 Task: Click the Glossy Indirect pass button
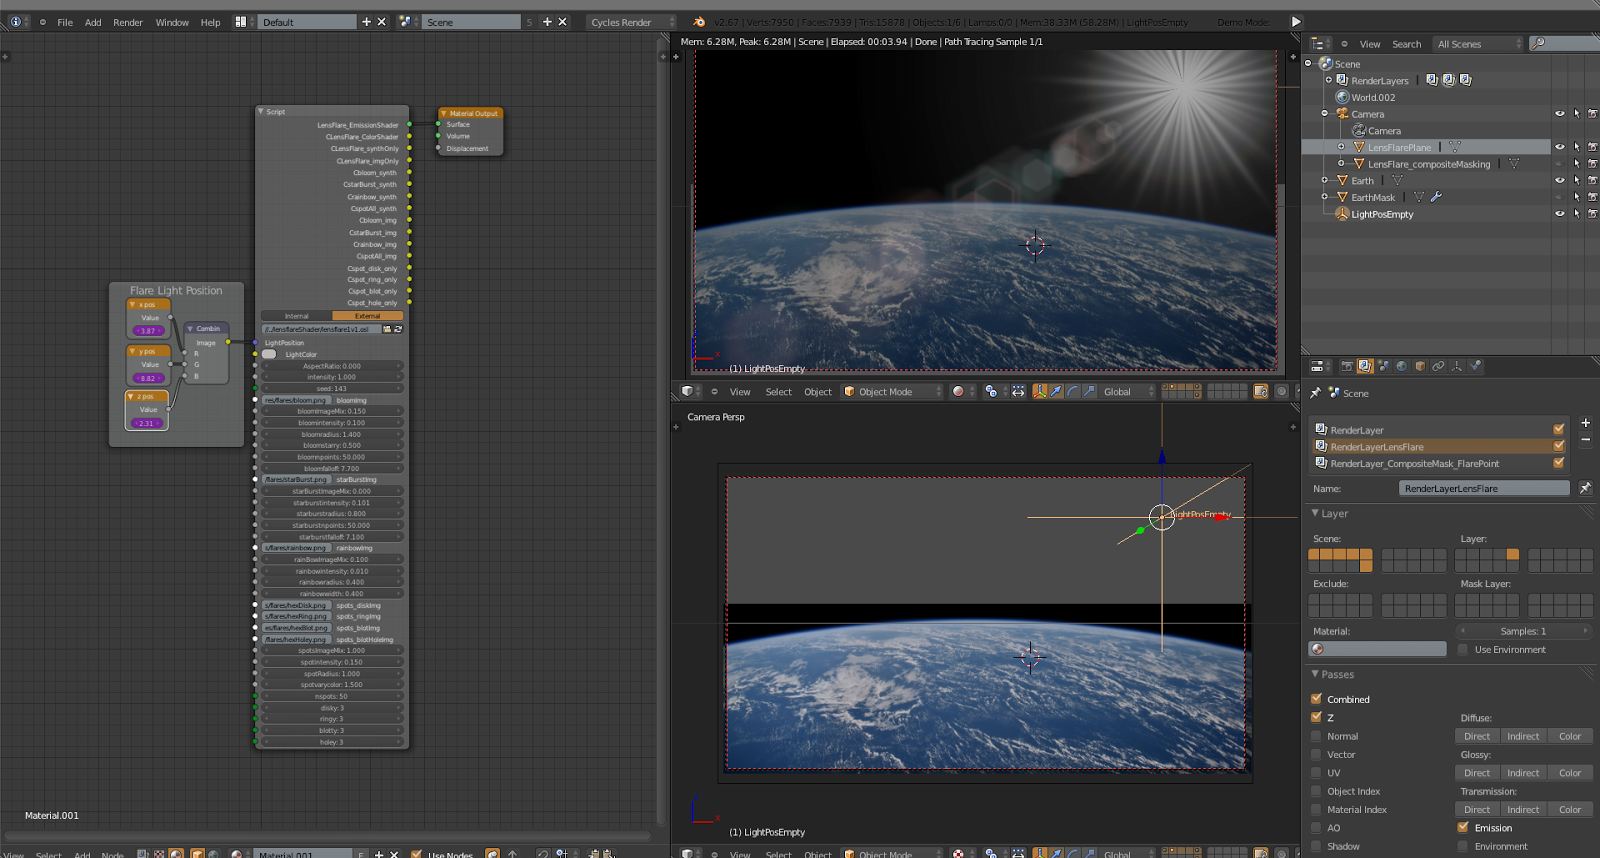[x=1523, y=773]
